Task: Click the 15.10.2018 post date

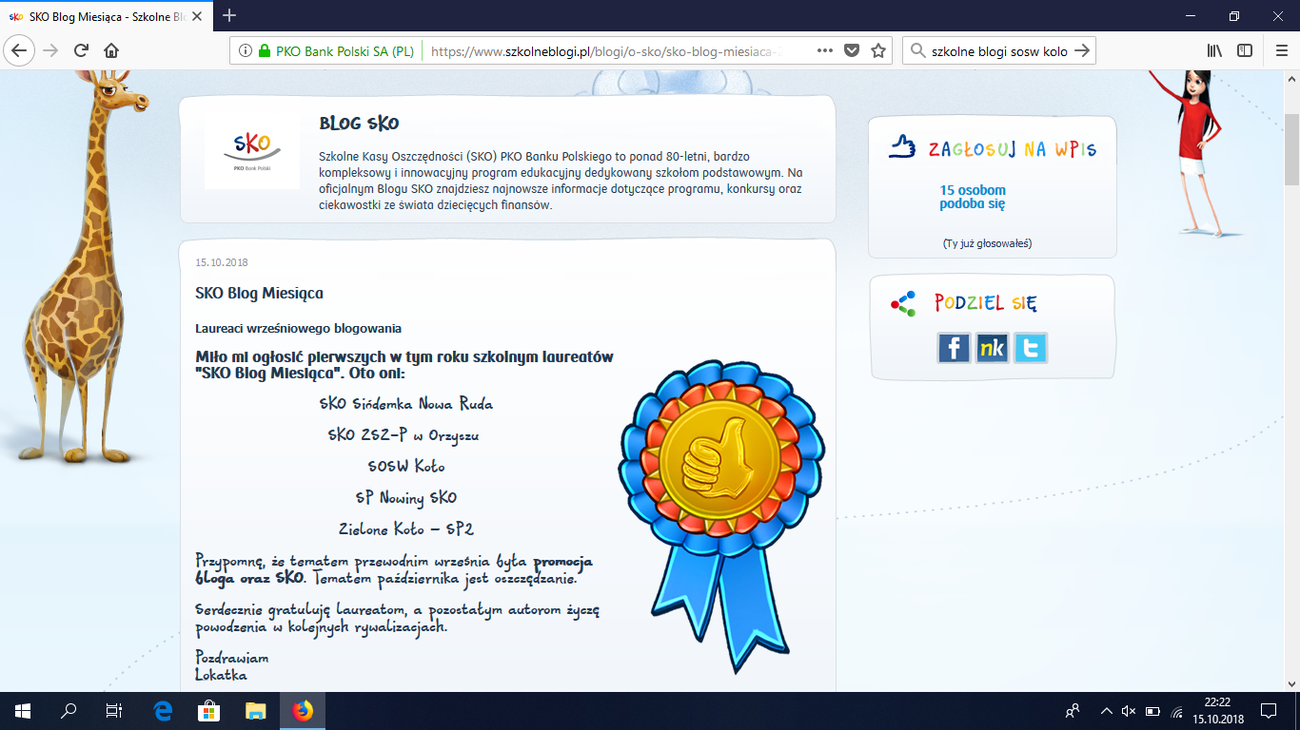Action: tap(222, 263)
